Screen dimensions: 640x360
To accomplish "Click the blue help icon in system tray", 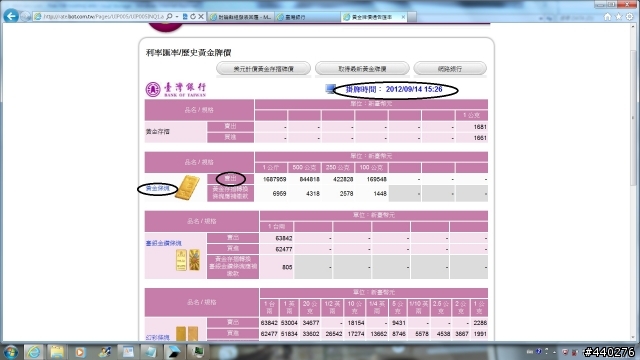I will pyautogui.click(x=539, y=351).
